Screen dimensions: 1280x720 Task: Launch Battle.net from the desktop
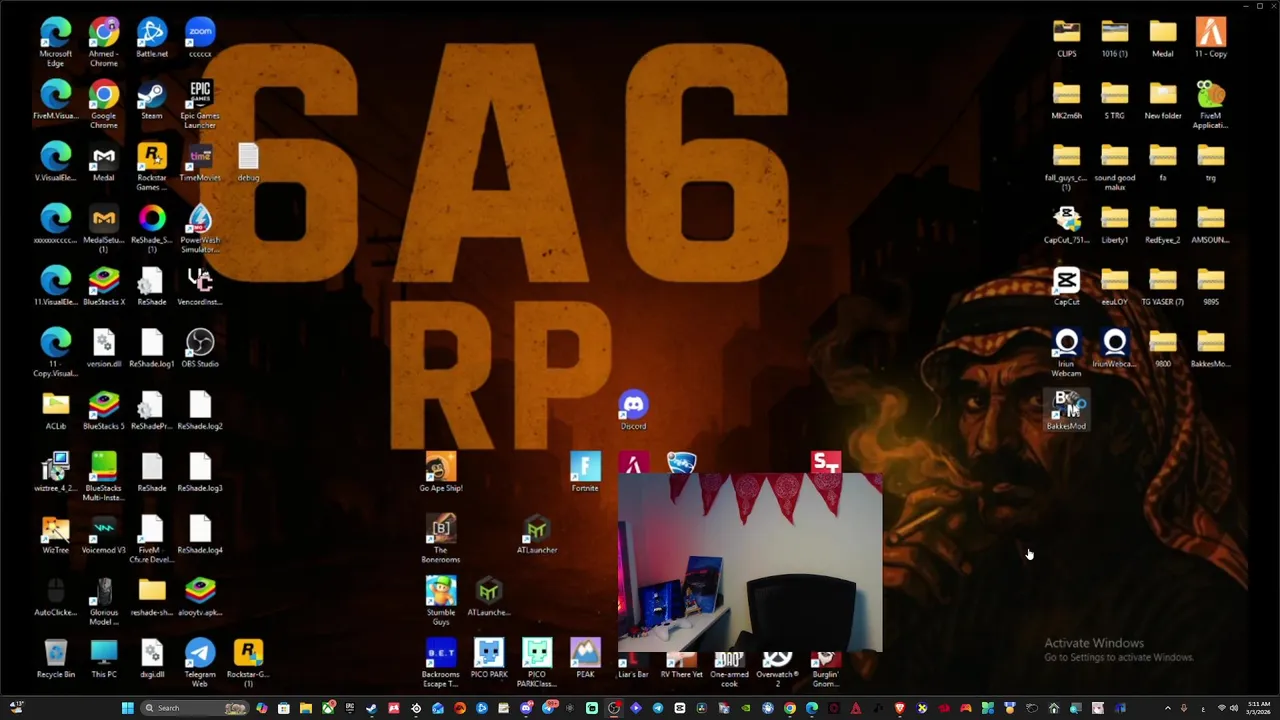click(152, 38)
